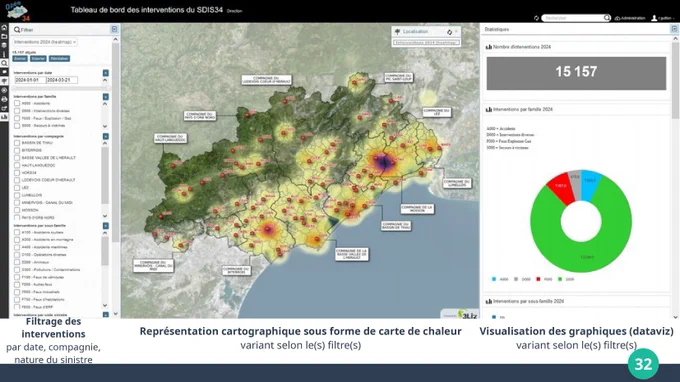The width and height of the screenshot is (680, 382).
Task: Click the Réinitialiser button
Action: pyautogui.click(x=59, y=59)
